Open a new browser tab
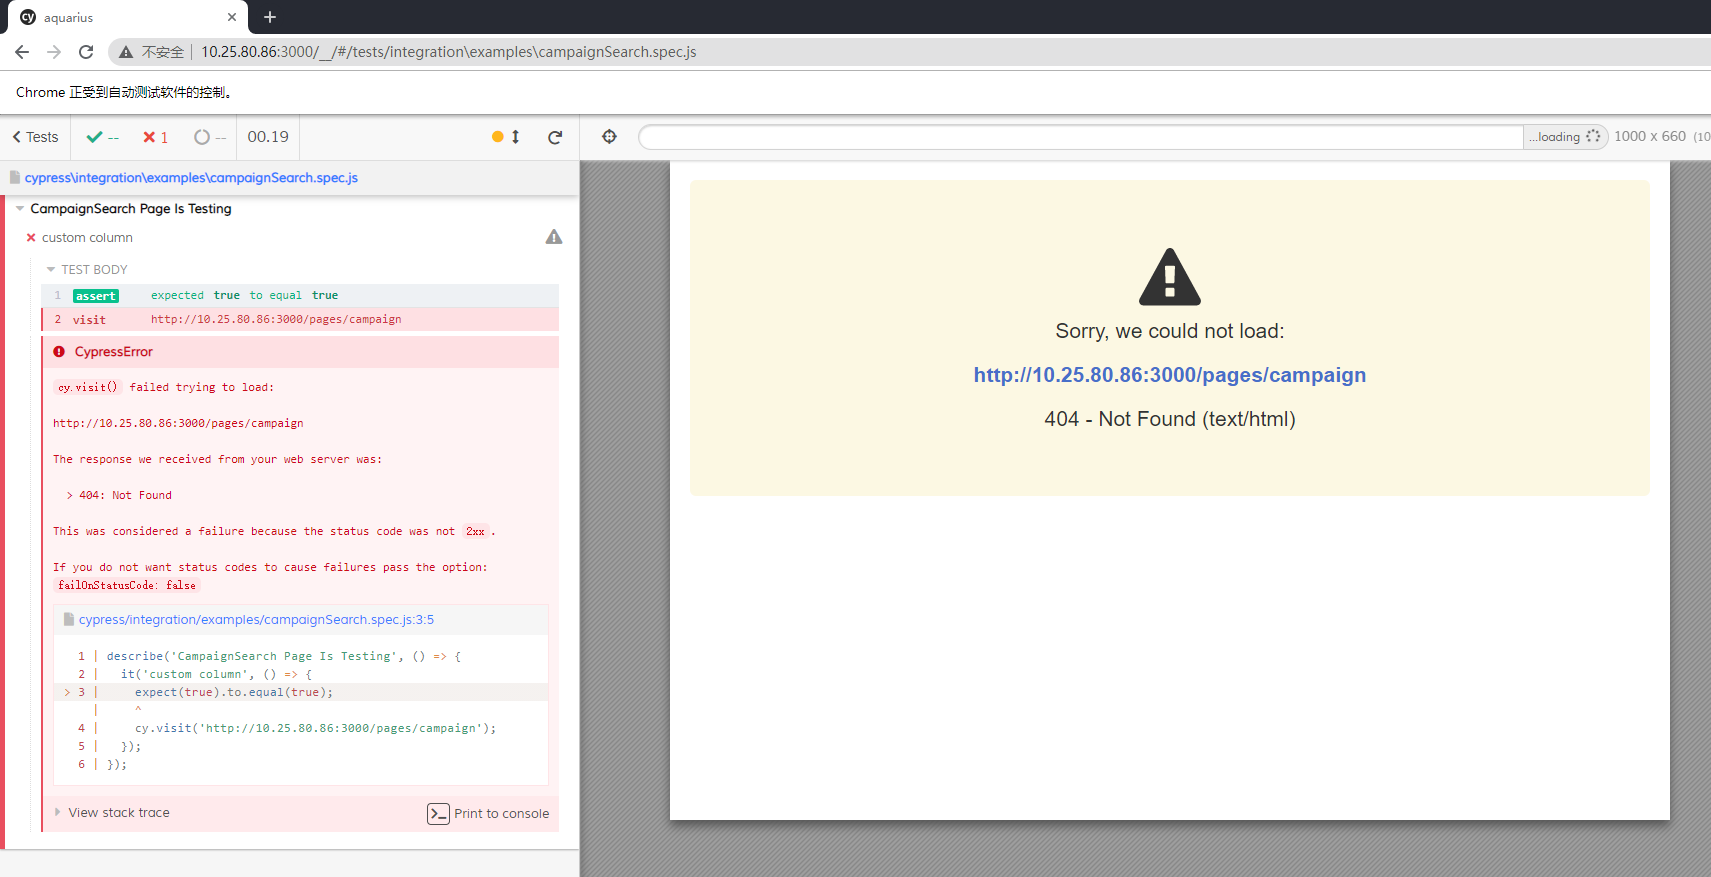Viewport: 1711px width, 877px height. tap(270, 17)
